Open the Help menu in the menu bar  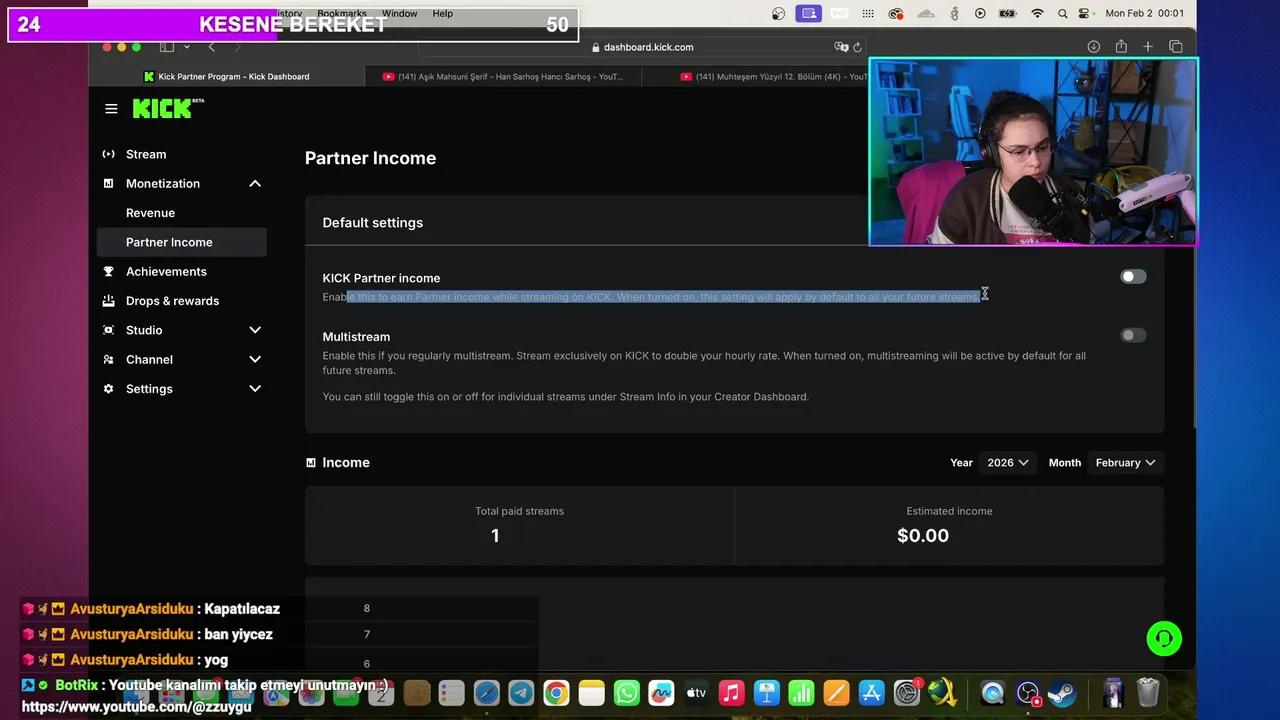click(x=443, y=14)
